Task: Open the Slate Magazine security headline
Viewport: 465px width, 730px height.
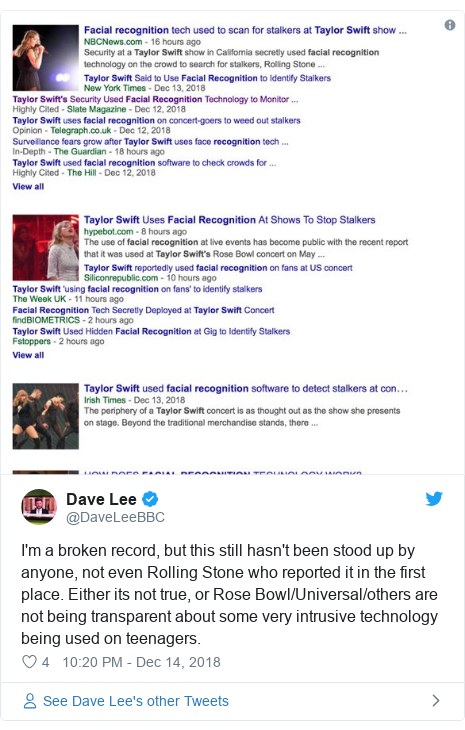Action: pyautogui.click(x=155, y=99)
